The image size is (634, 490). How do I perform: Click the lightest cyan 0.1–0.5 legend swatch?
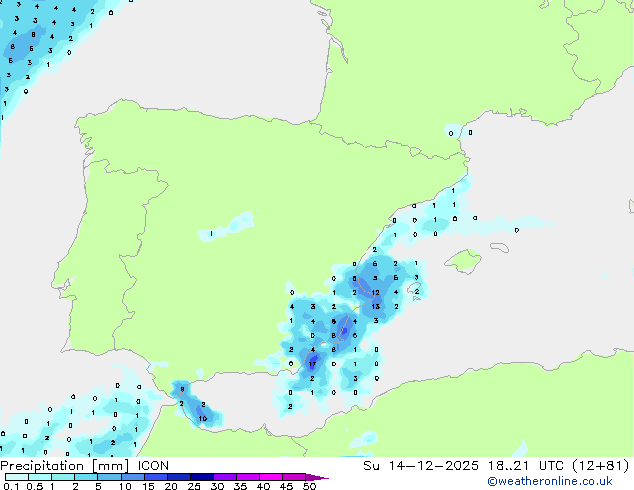coord(17,477)
